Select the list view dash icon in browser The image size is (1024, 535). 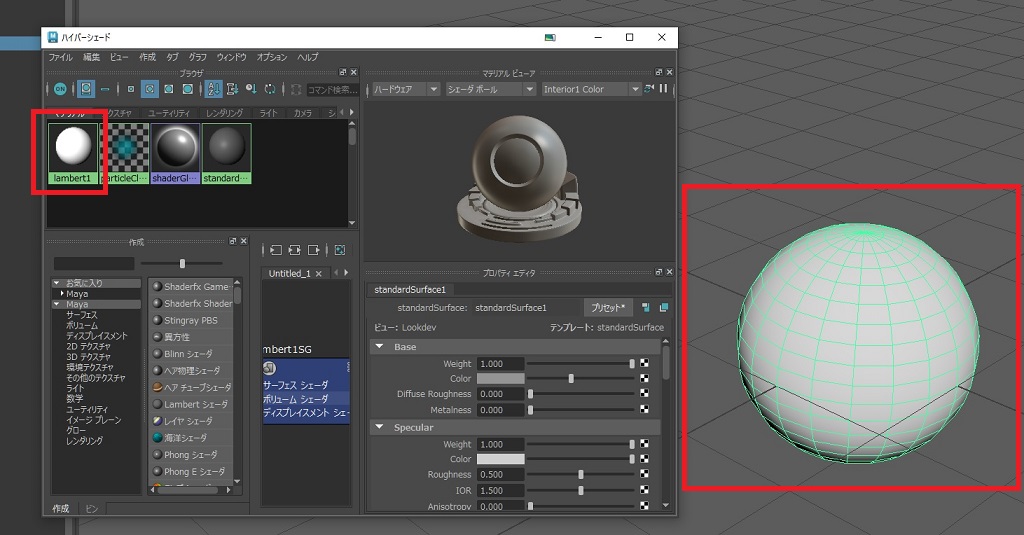pos(105,89)
